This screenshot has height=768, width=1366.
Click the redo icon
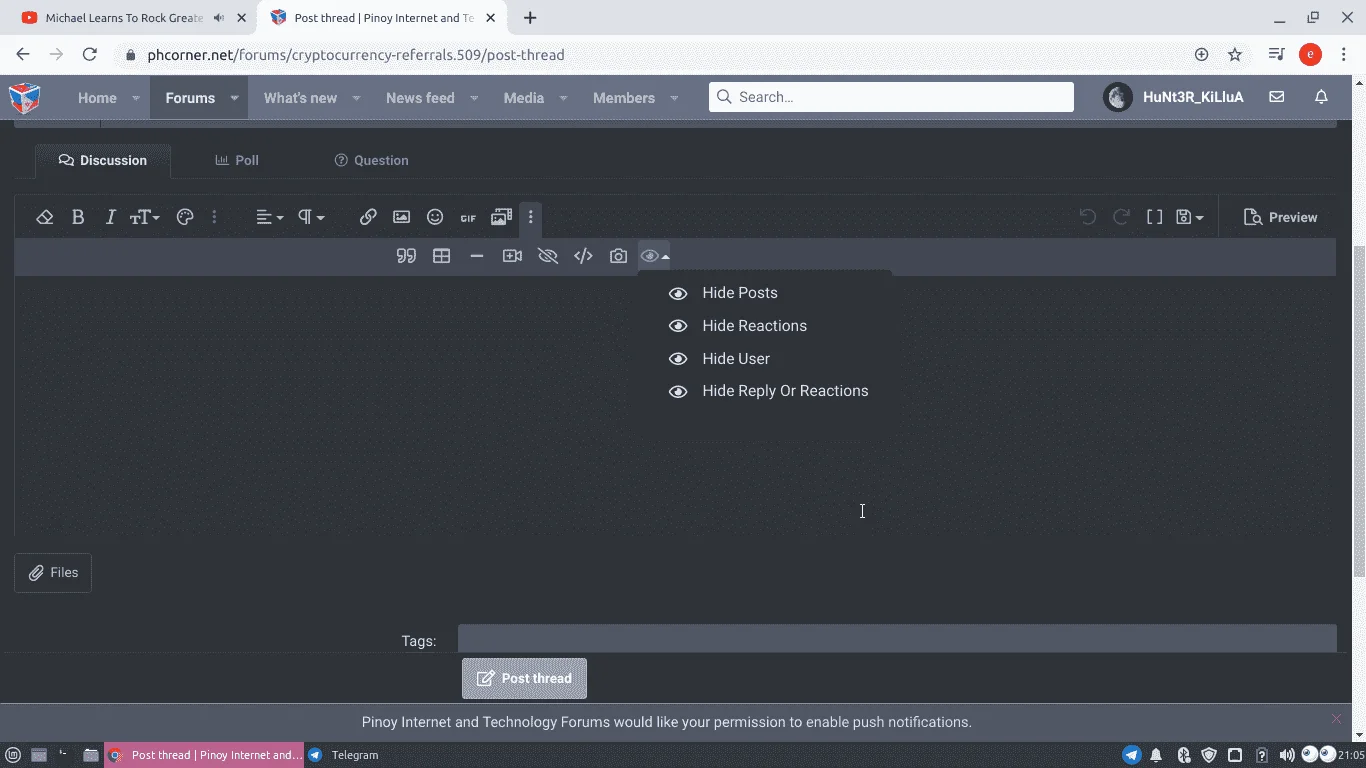pyautogui.click(x=1122, y=217)
